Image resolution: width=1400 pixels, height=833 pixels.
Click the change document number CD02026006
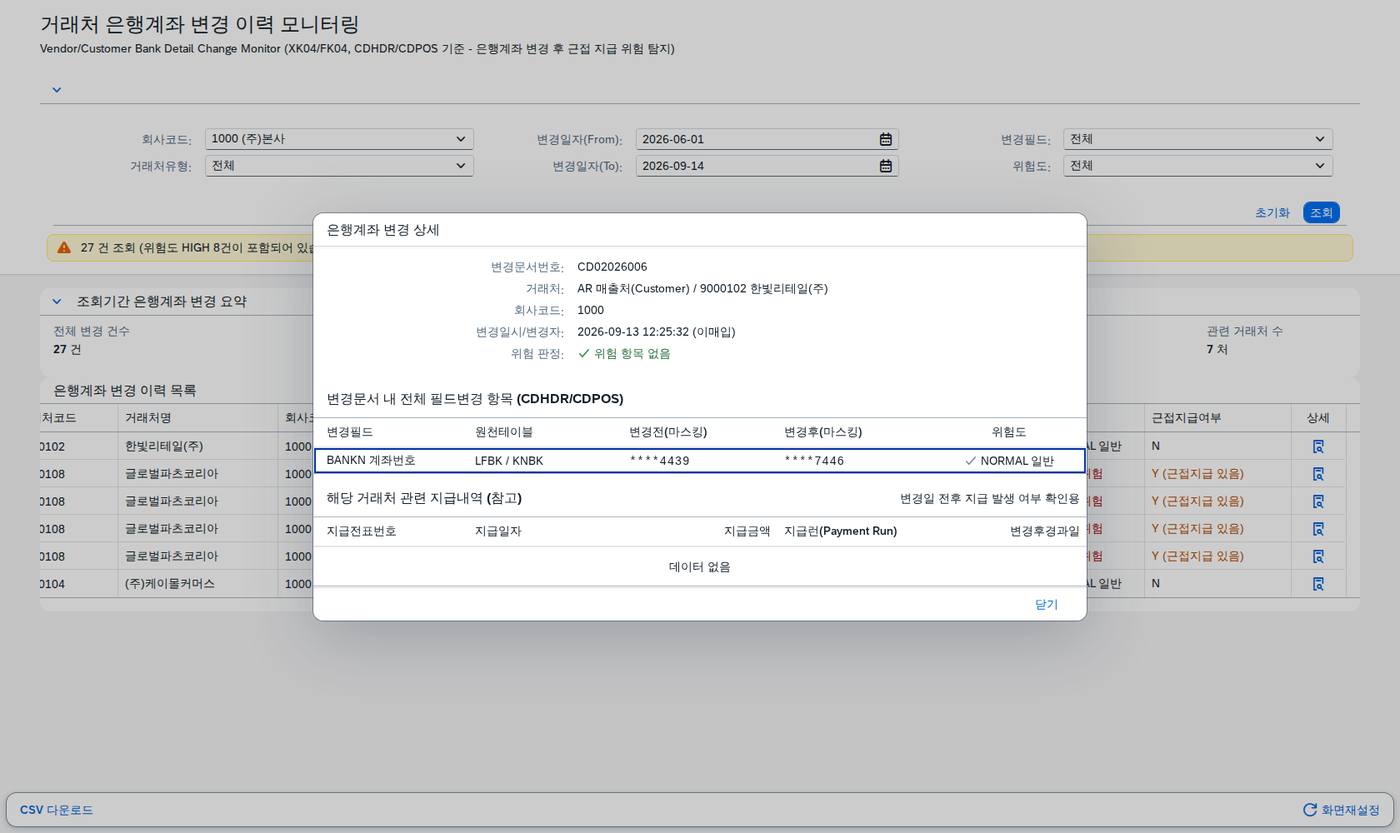612,267
